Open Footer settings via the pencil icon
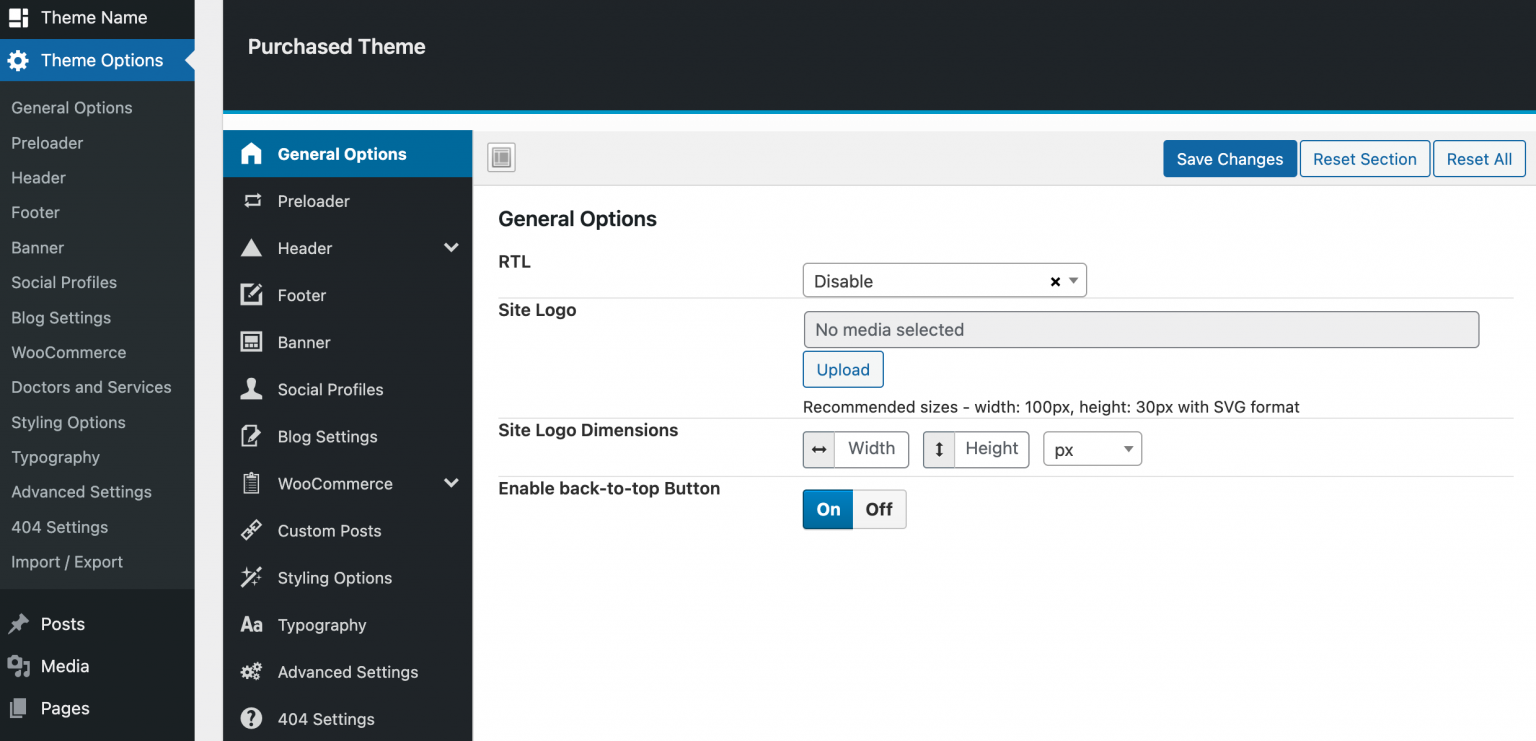Screen dimensions: 1536x741 tap(252, 295)
